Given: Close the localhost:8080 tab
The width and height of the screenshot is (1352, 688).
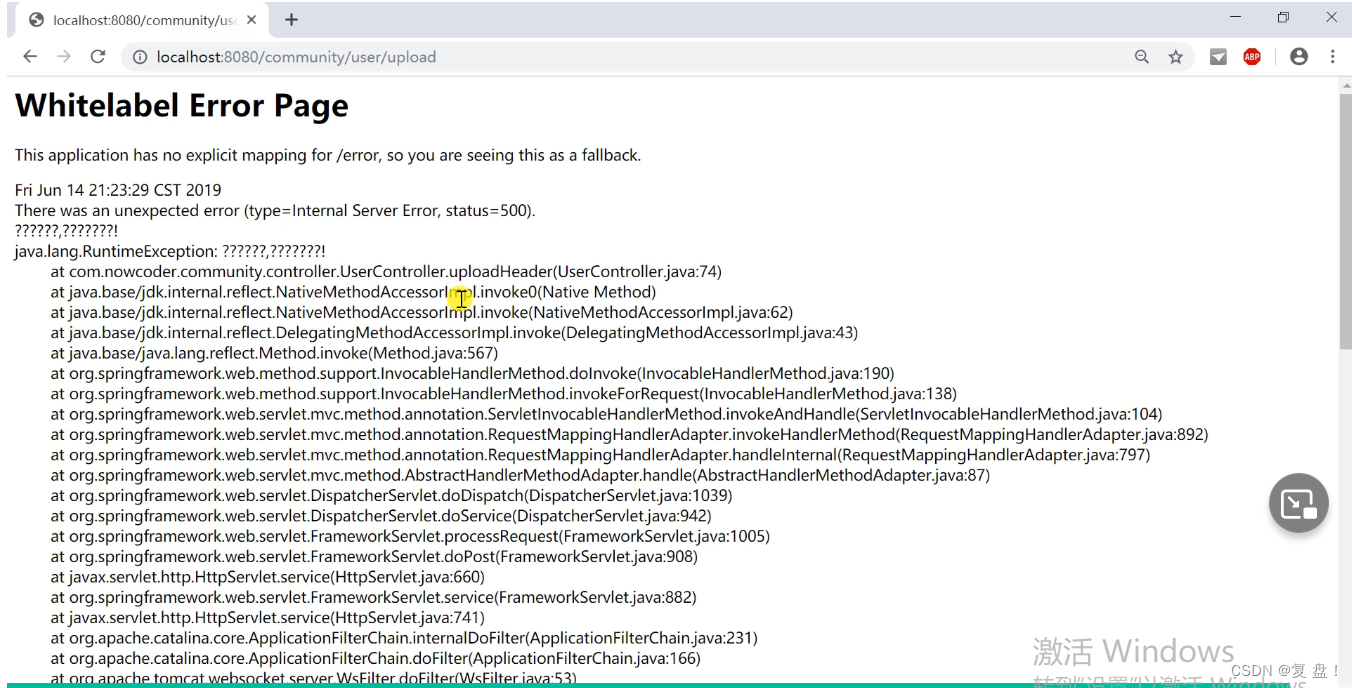Looking at the screenshot, I should click(251, 20).
